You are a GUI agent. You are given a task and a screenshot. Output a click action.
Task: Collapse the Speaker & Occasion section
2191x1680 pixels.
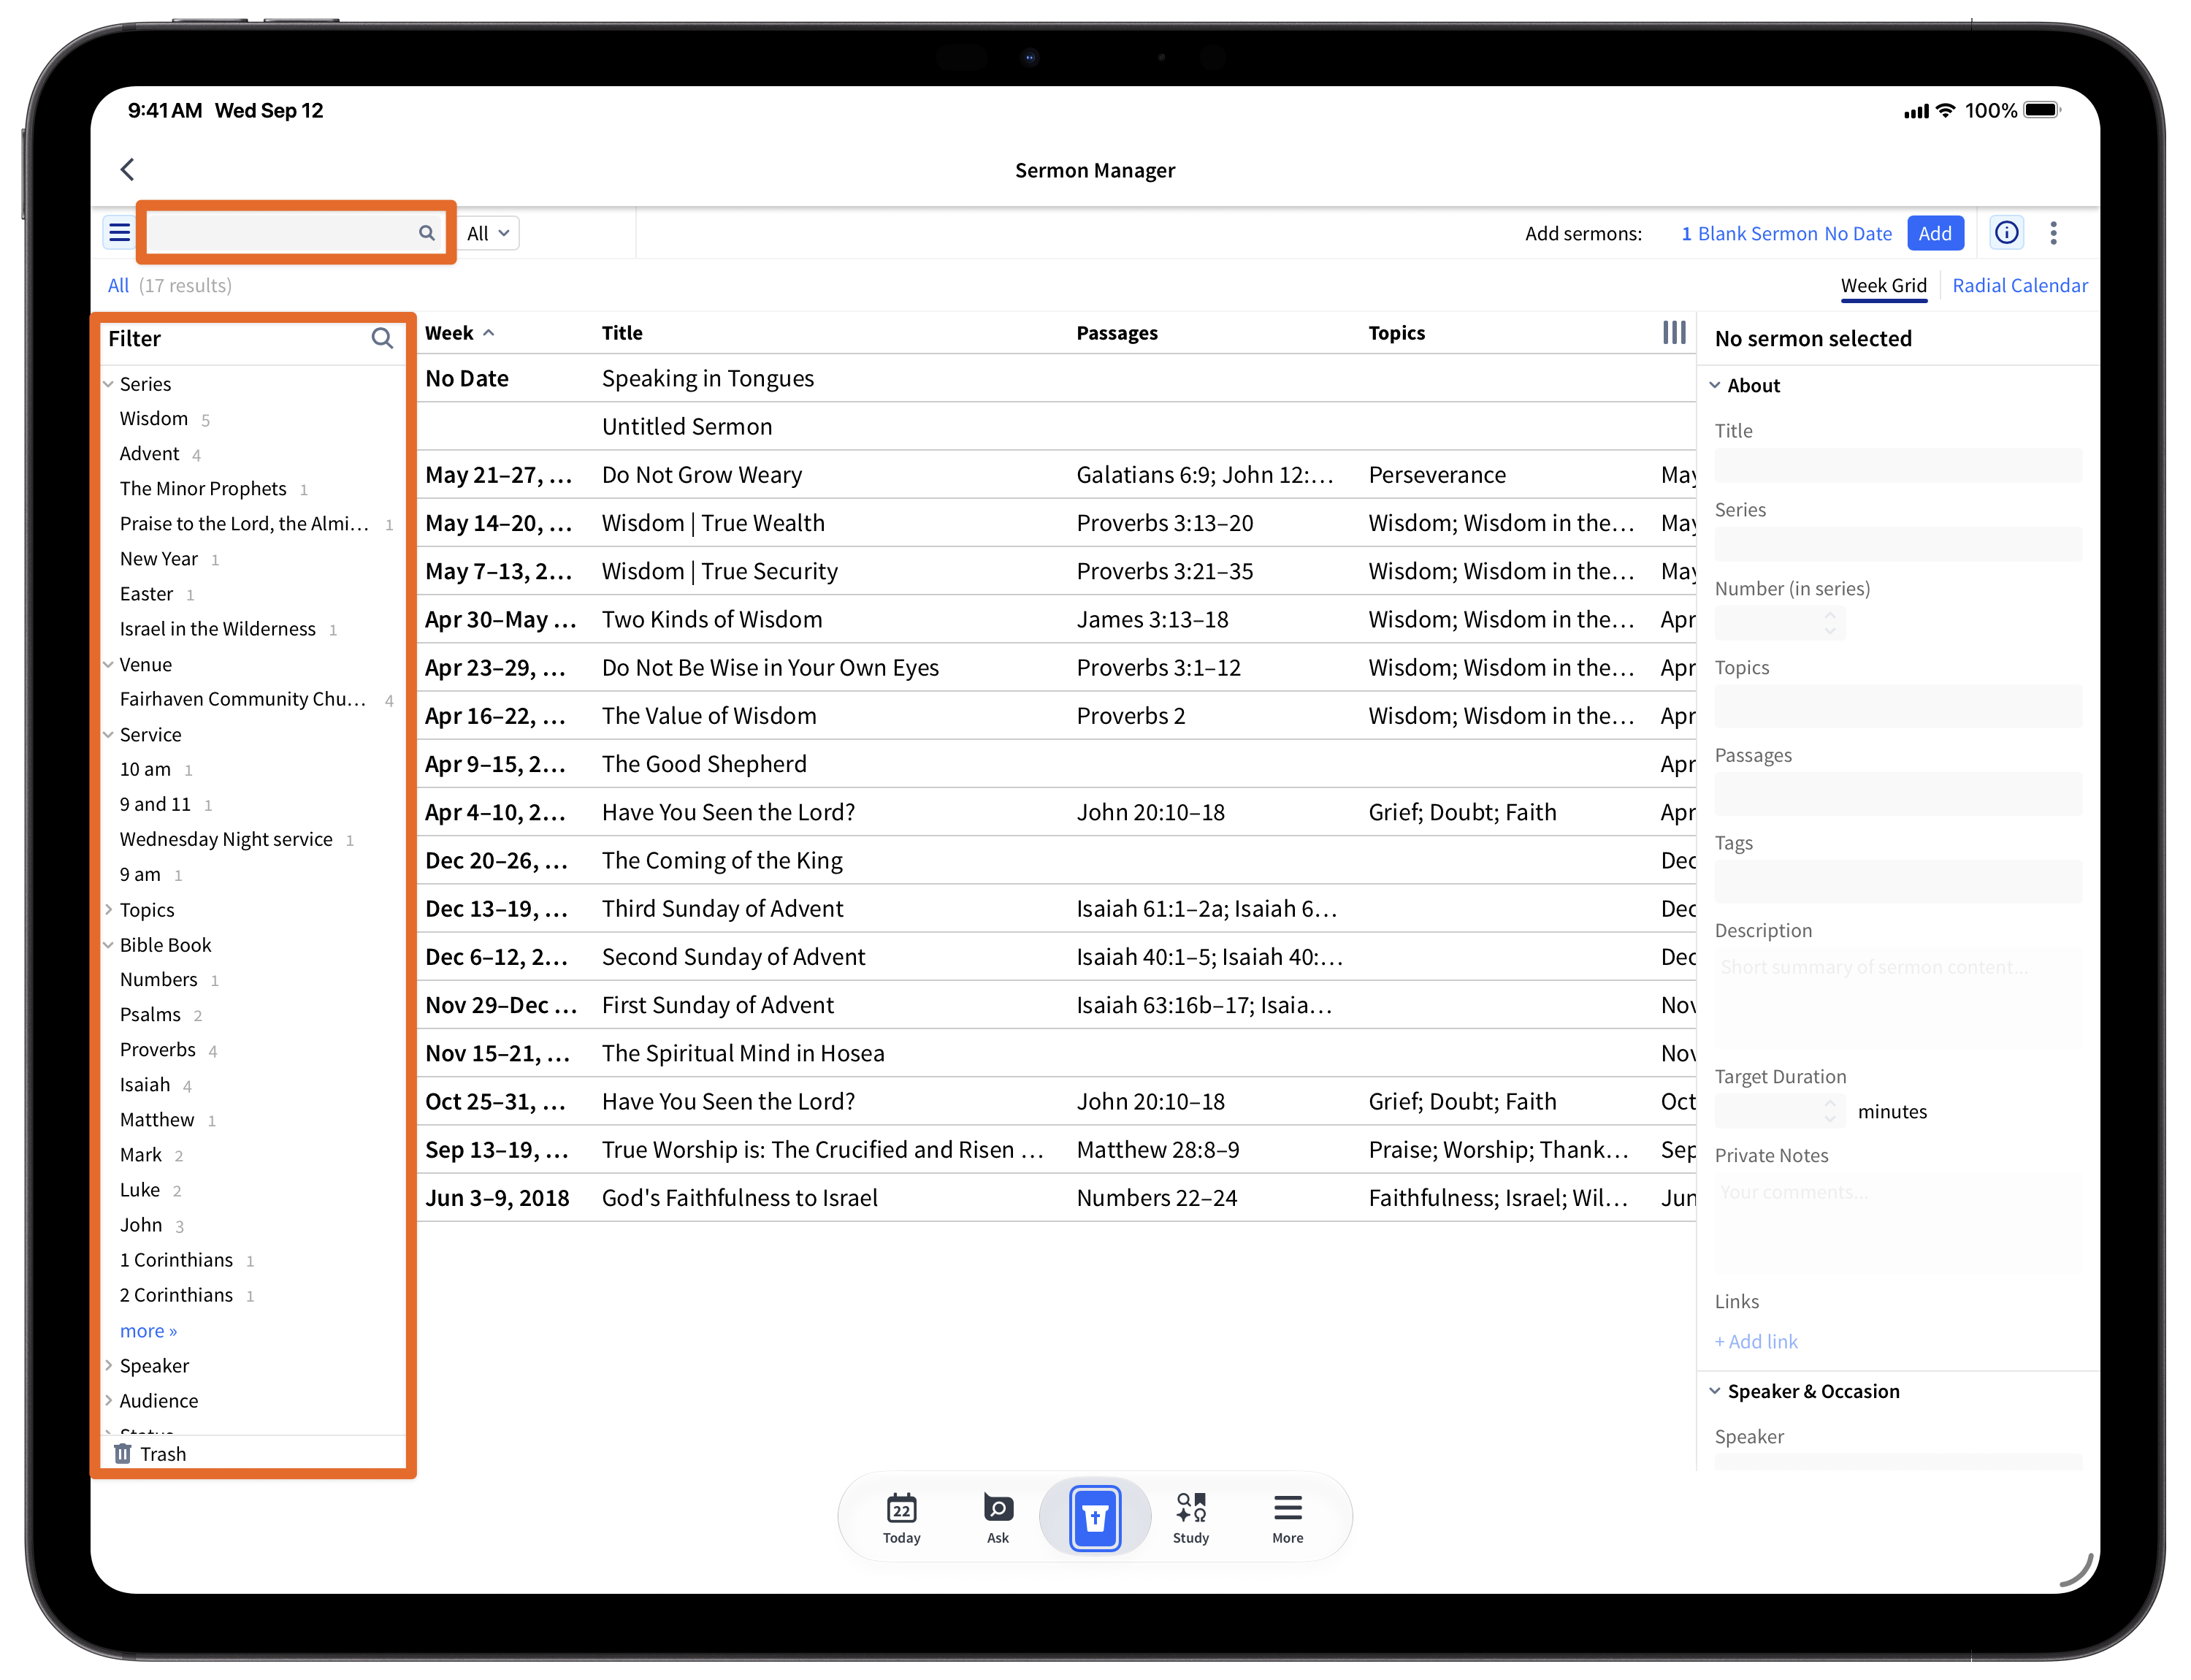pyautogui.click(x=1714, y=1391)
